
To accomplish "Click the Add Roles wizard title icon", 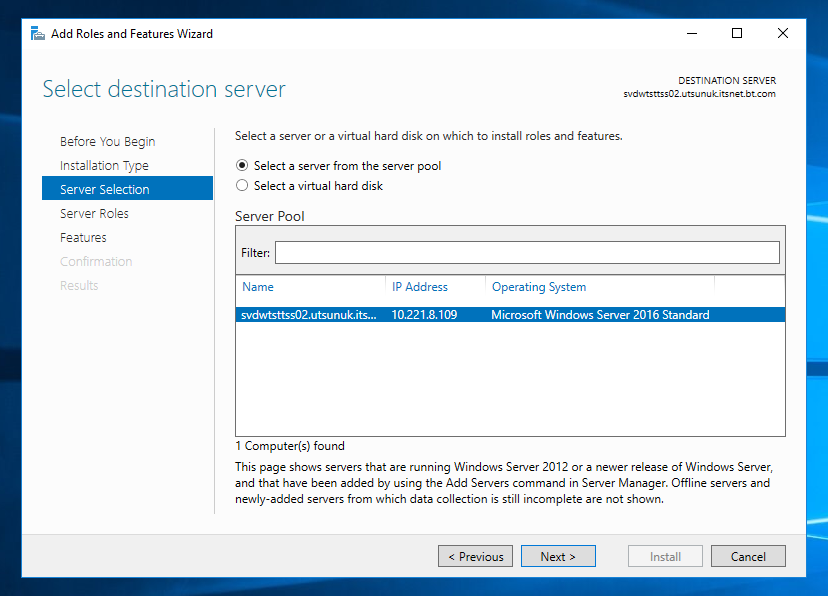I will 37,33.
